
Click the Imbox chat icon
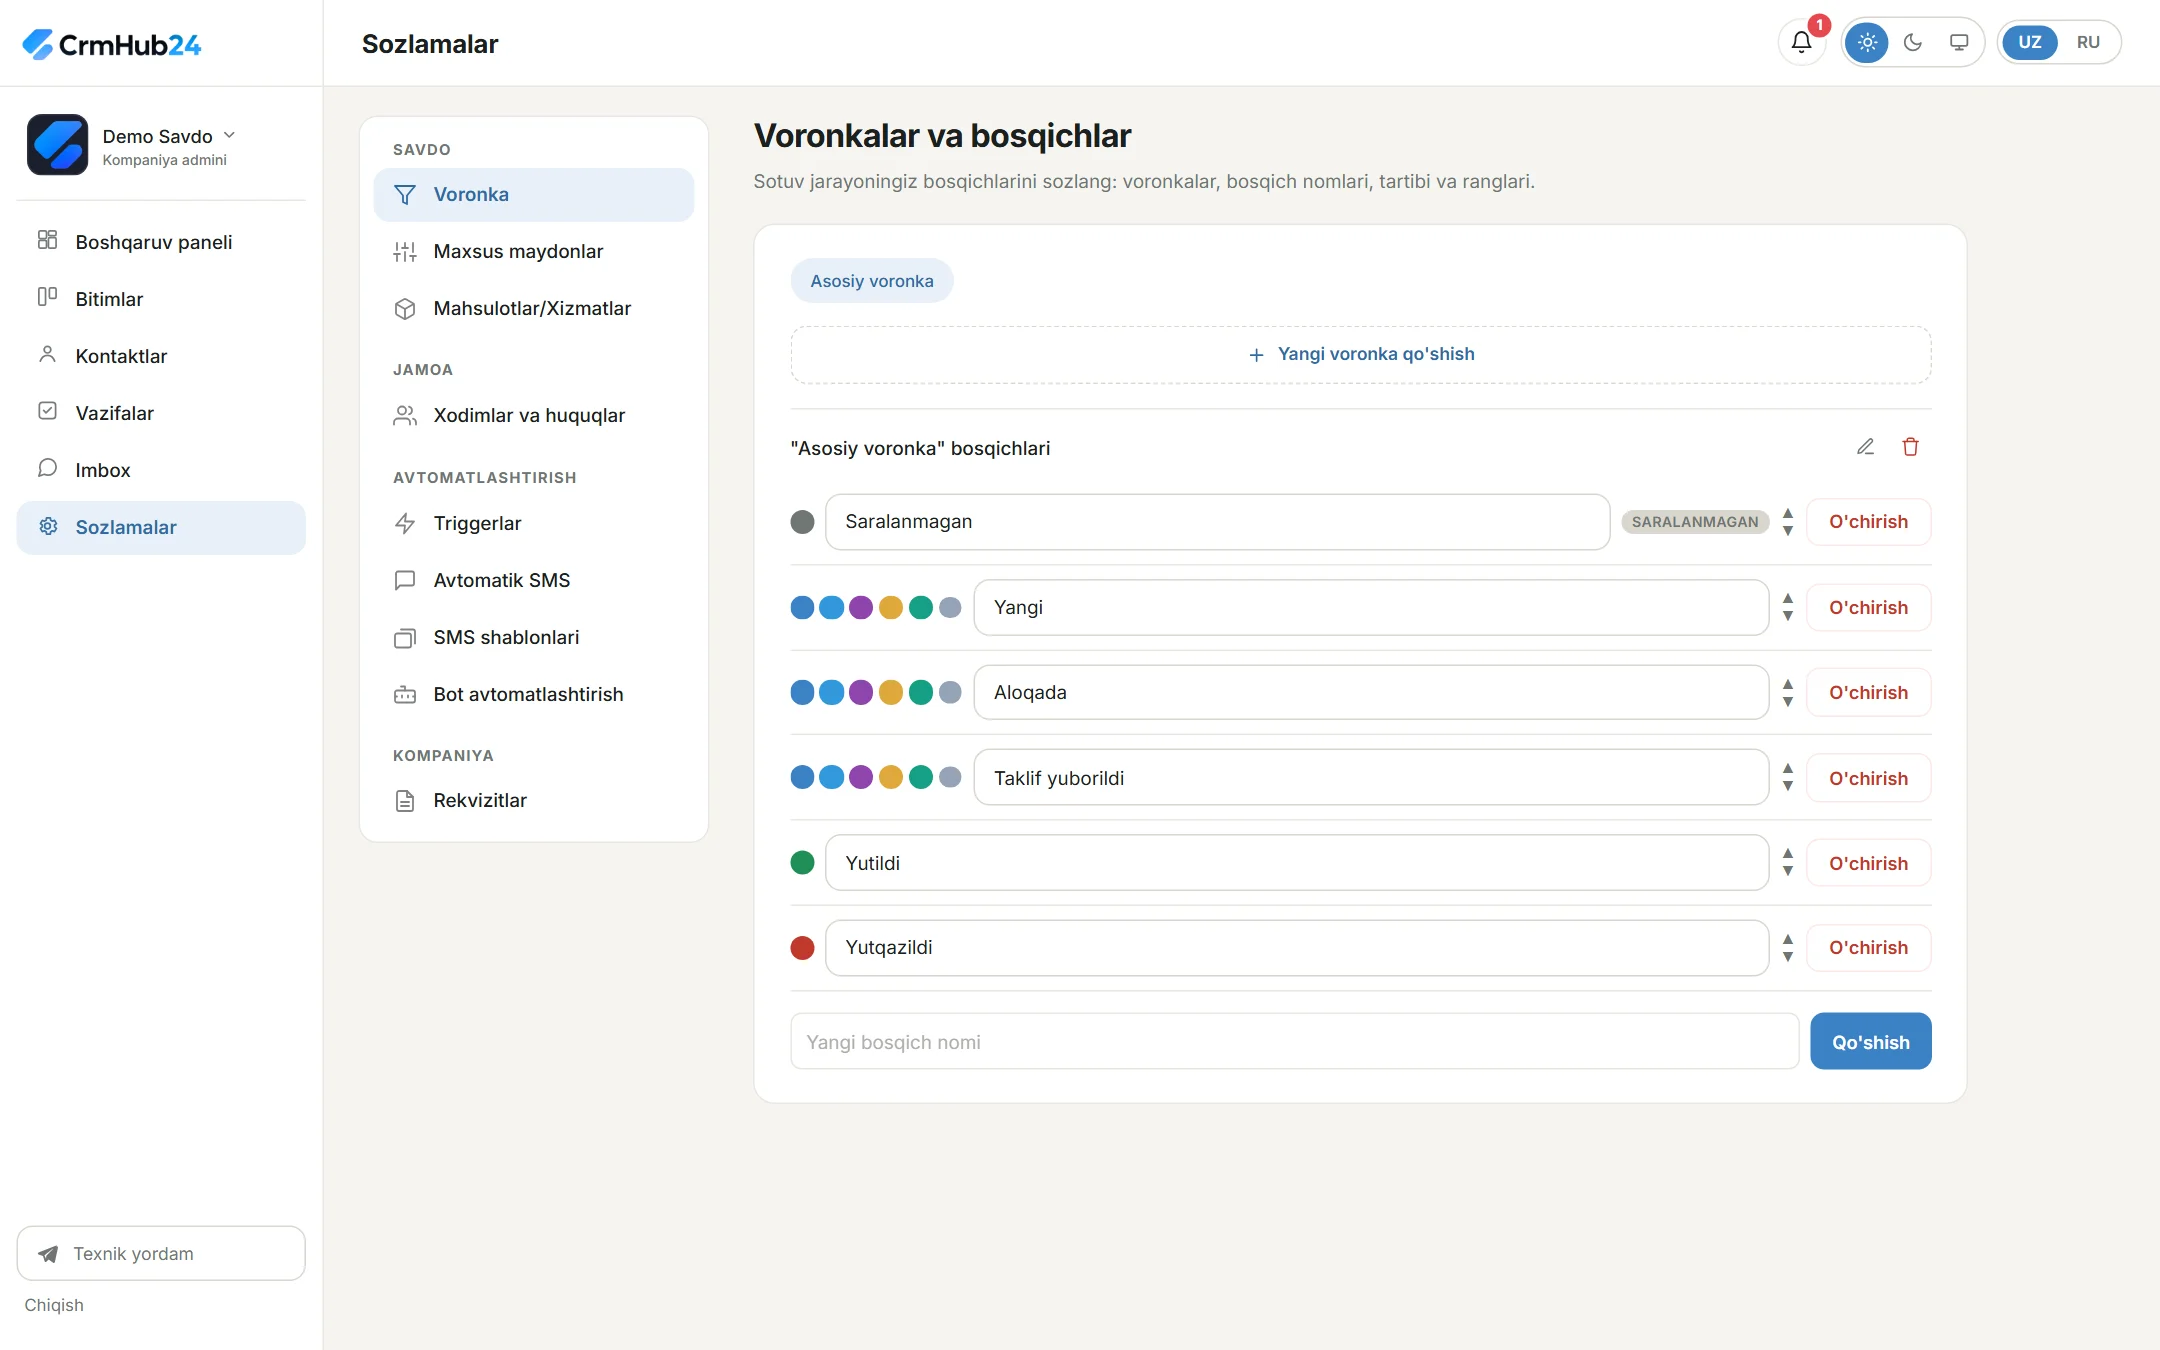[47, 468]
